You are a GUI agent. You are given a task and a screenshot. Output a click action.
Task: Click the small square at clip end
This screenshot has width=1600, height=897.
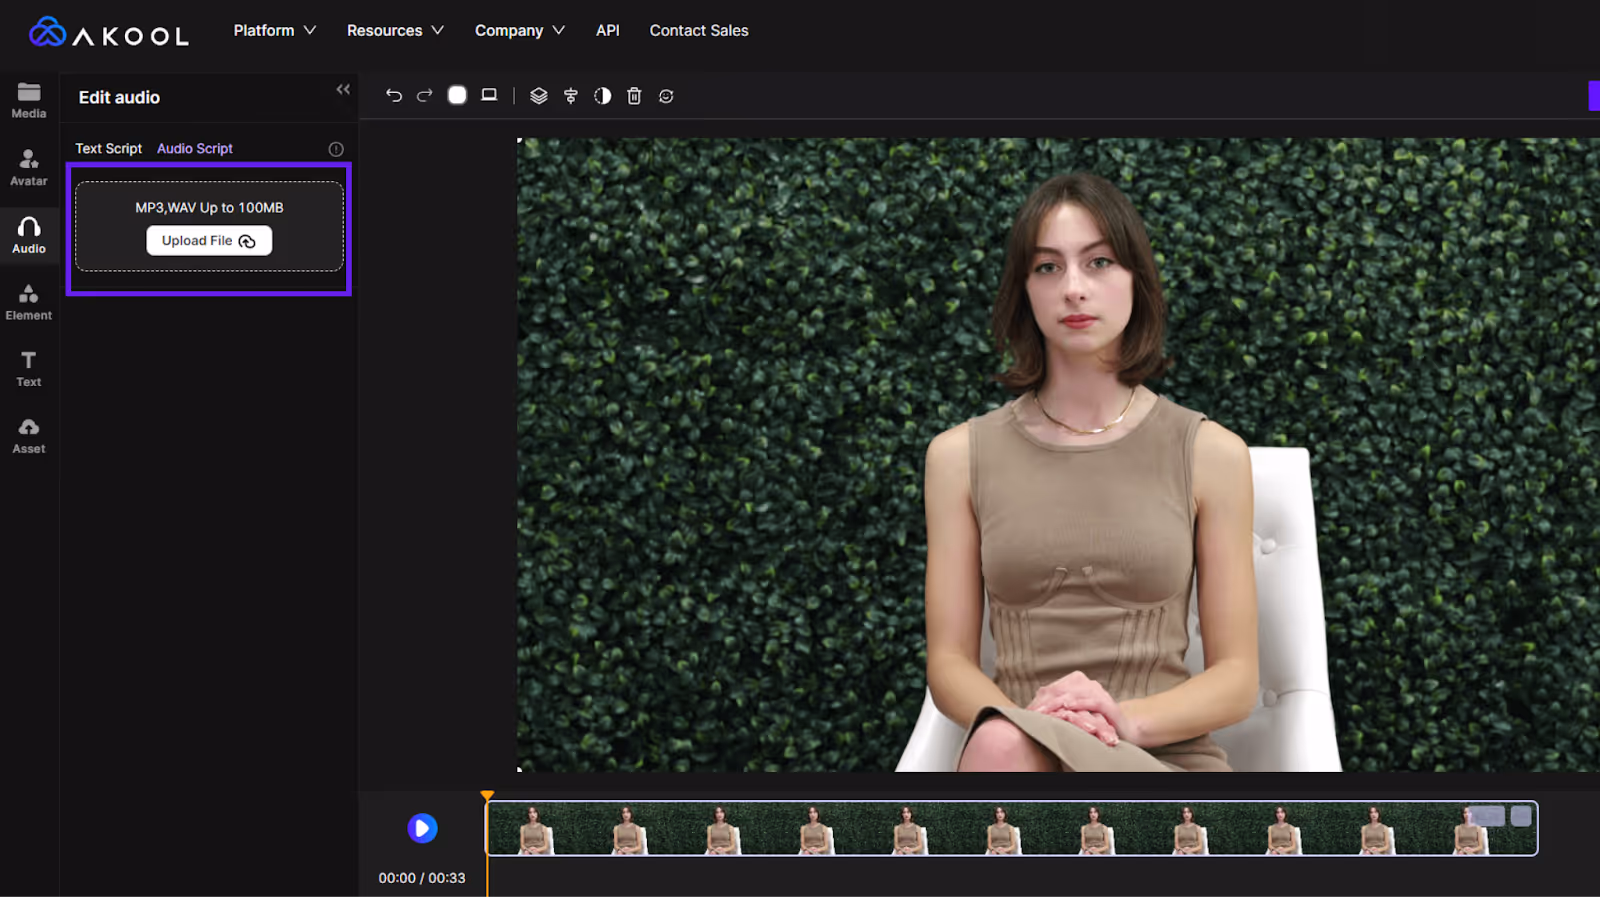click(1521, 816)
